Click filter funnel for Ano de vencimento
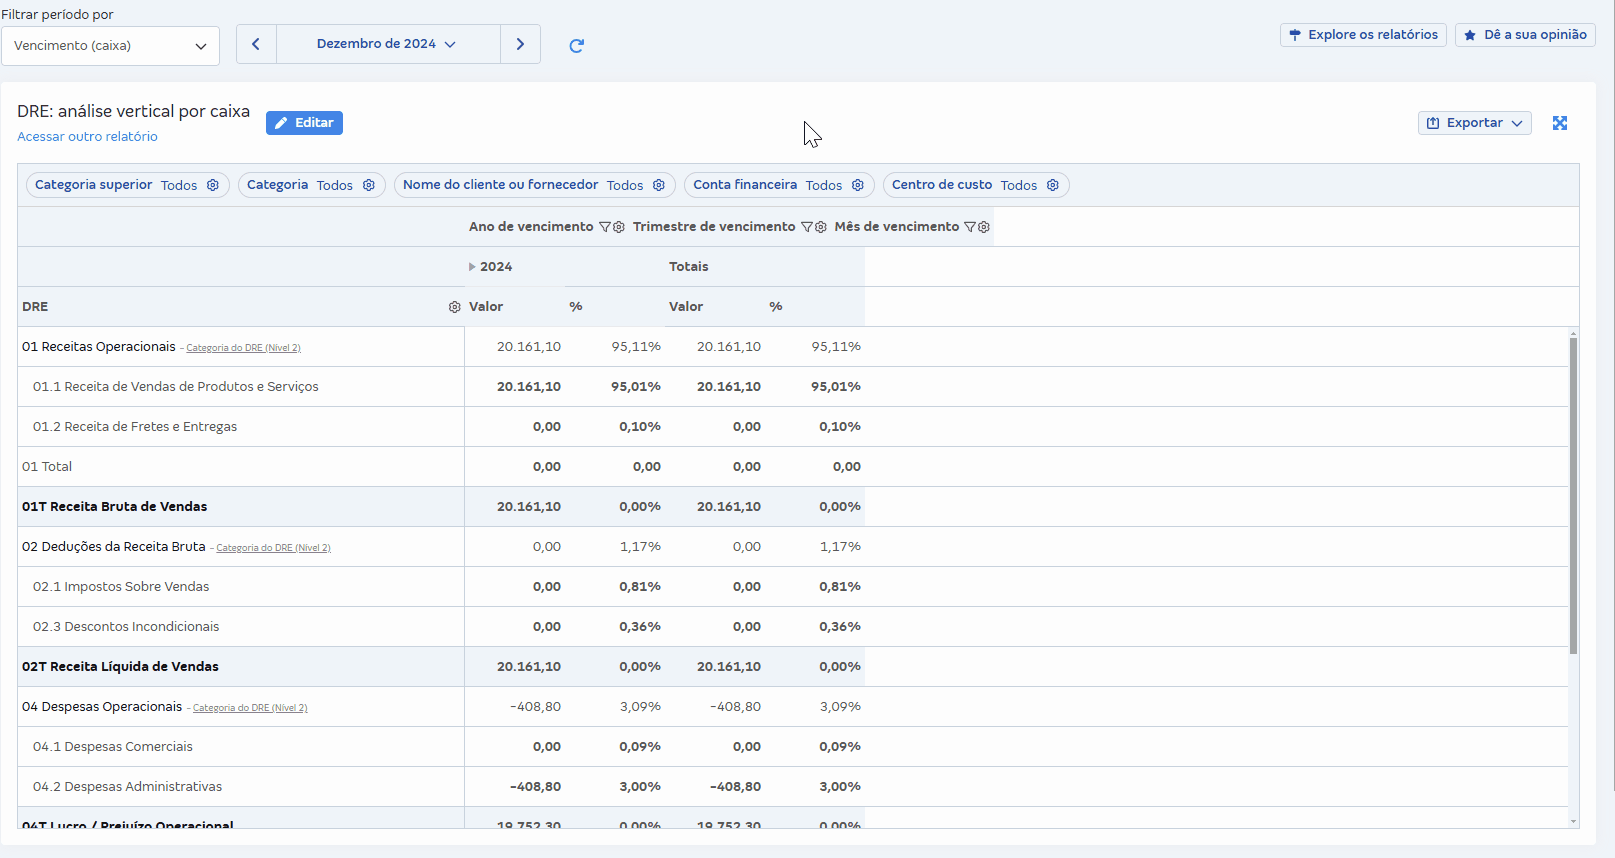The height and width of the screenshot is (858, 1615). pos(605,227)
